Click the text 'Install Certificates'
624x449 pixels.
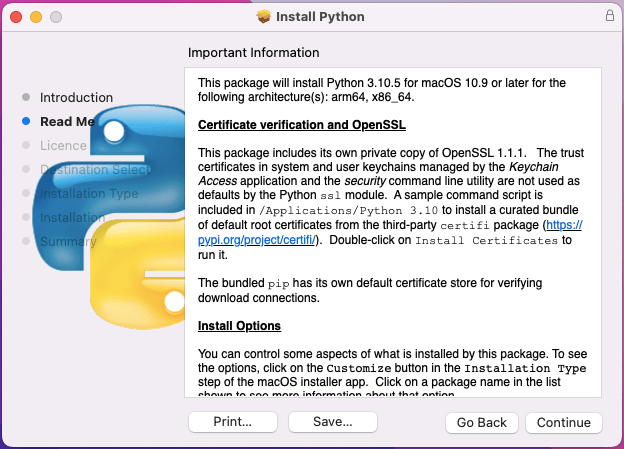(x=486, y=240)
